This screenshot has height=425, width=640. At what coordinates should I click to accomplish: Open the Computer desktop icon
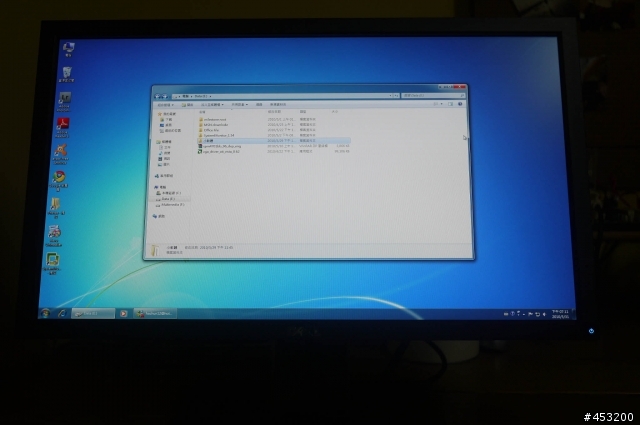coord(68,49)
